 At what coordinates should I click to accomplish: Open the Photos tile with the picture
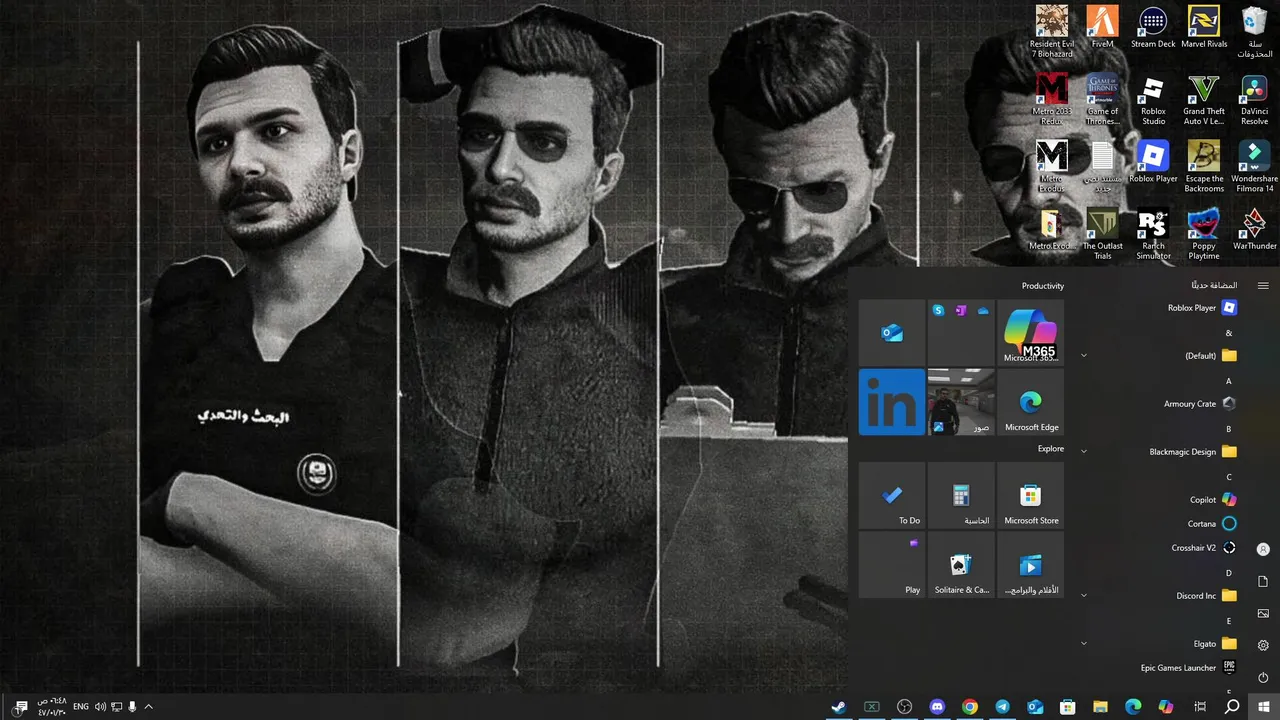tap(961, 402)
